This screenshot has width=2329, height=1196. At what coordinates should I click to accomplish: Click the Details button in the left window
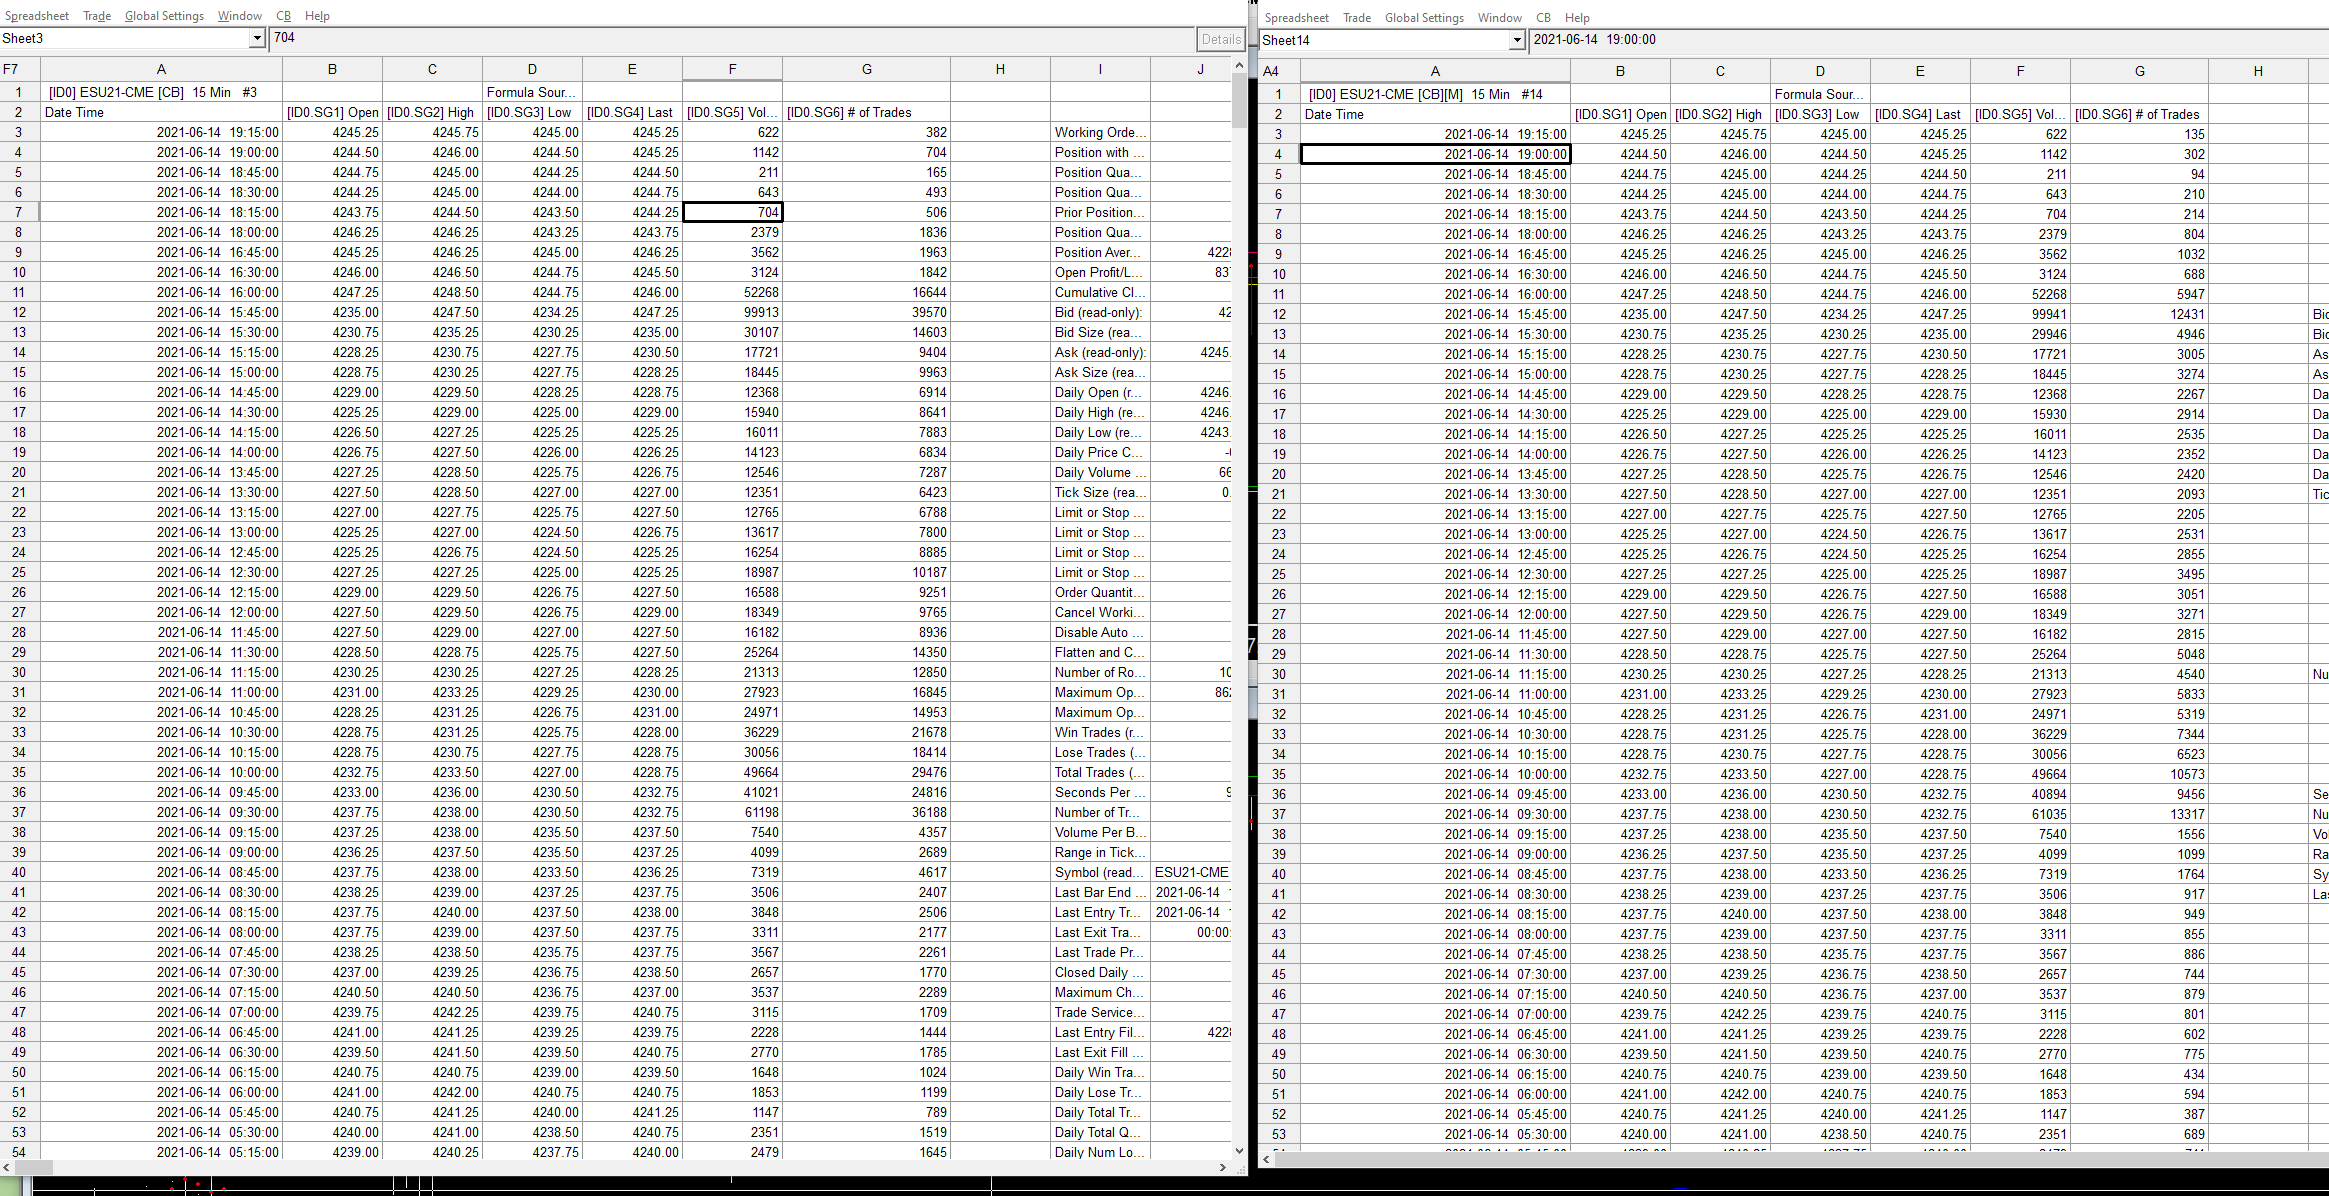1221,39
